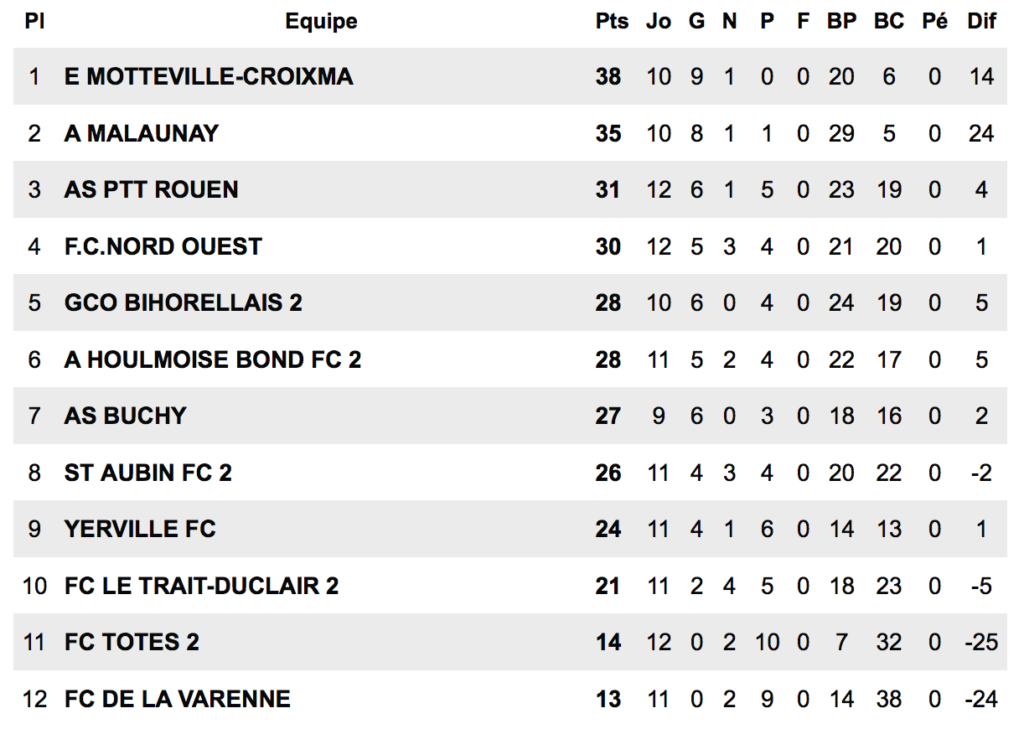Click AS BUCHY team name

[125, 415]
